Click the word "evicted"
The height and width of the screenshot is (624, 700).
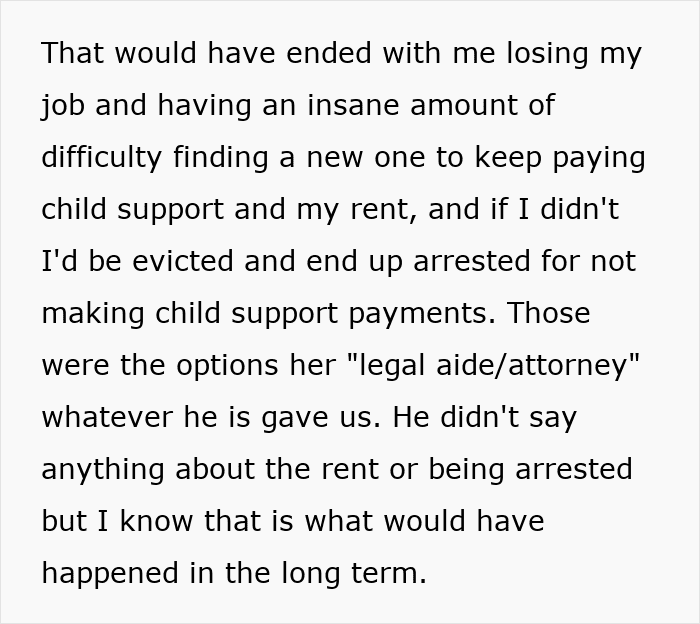pyautogui.click(x=190, y=261)
